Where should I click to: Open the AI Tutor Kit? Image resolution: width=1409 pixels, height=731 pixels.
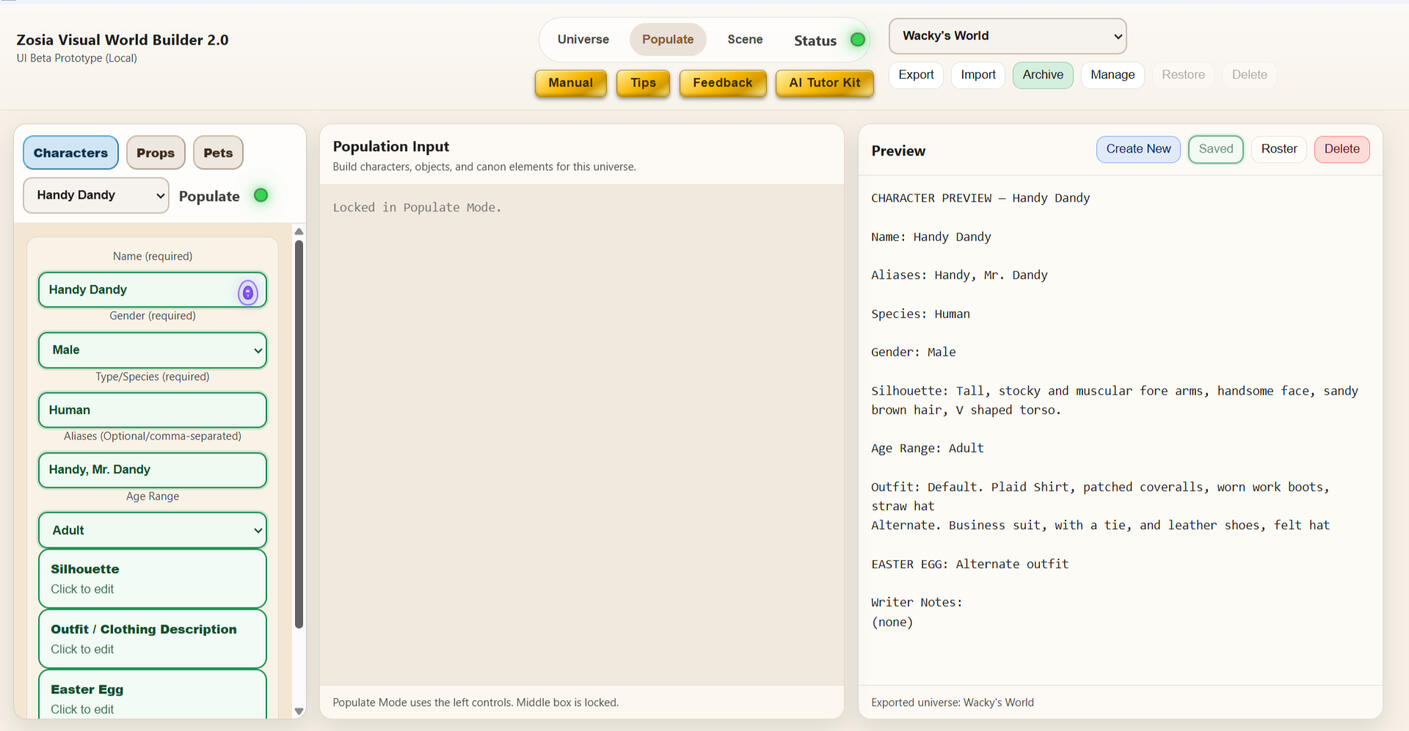click(x=824, y=83)
